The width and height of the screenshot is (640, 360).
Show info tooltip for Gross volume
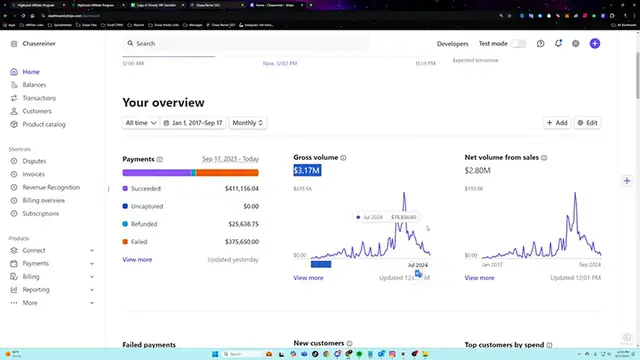[x=343, y=158]
